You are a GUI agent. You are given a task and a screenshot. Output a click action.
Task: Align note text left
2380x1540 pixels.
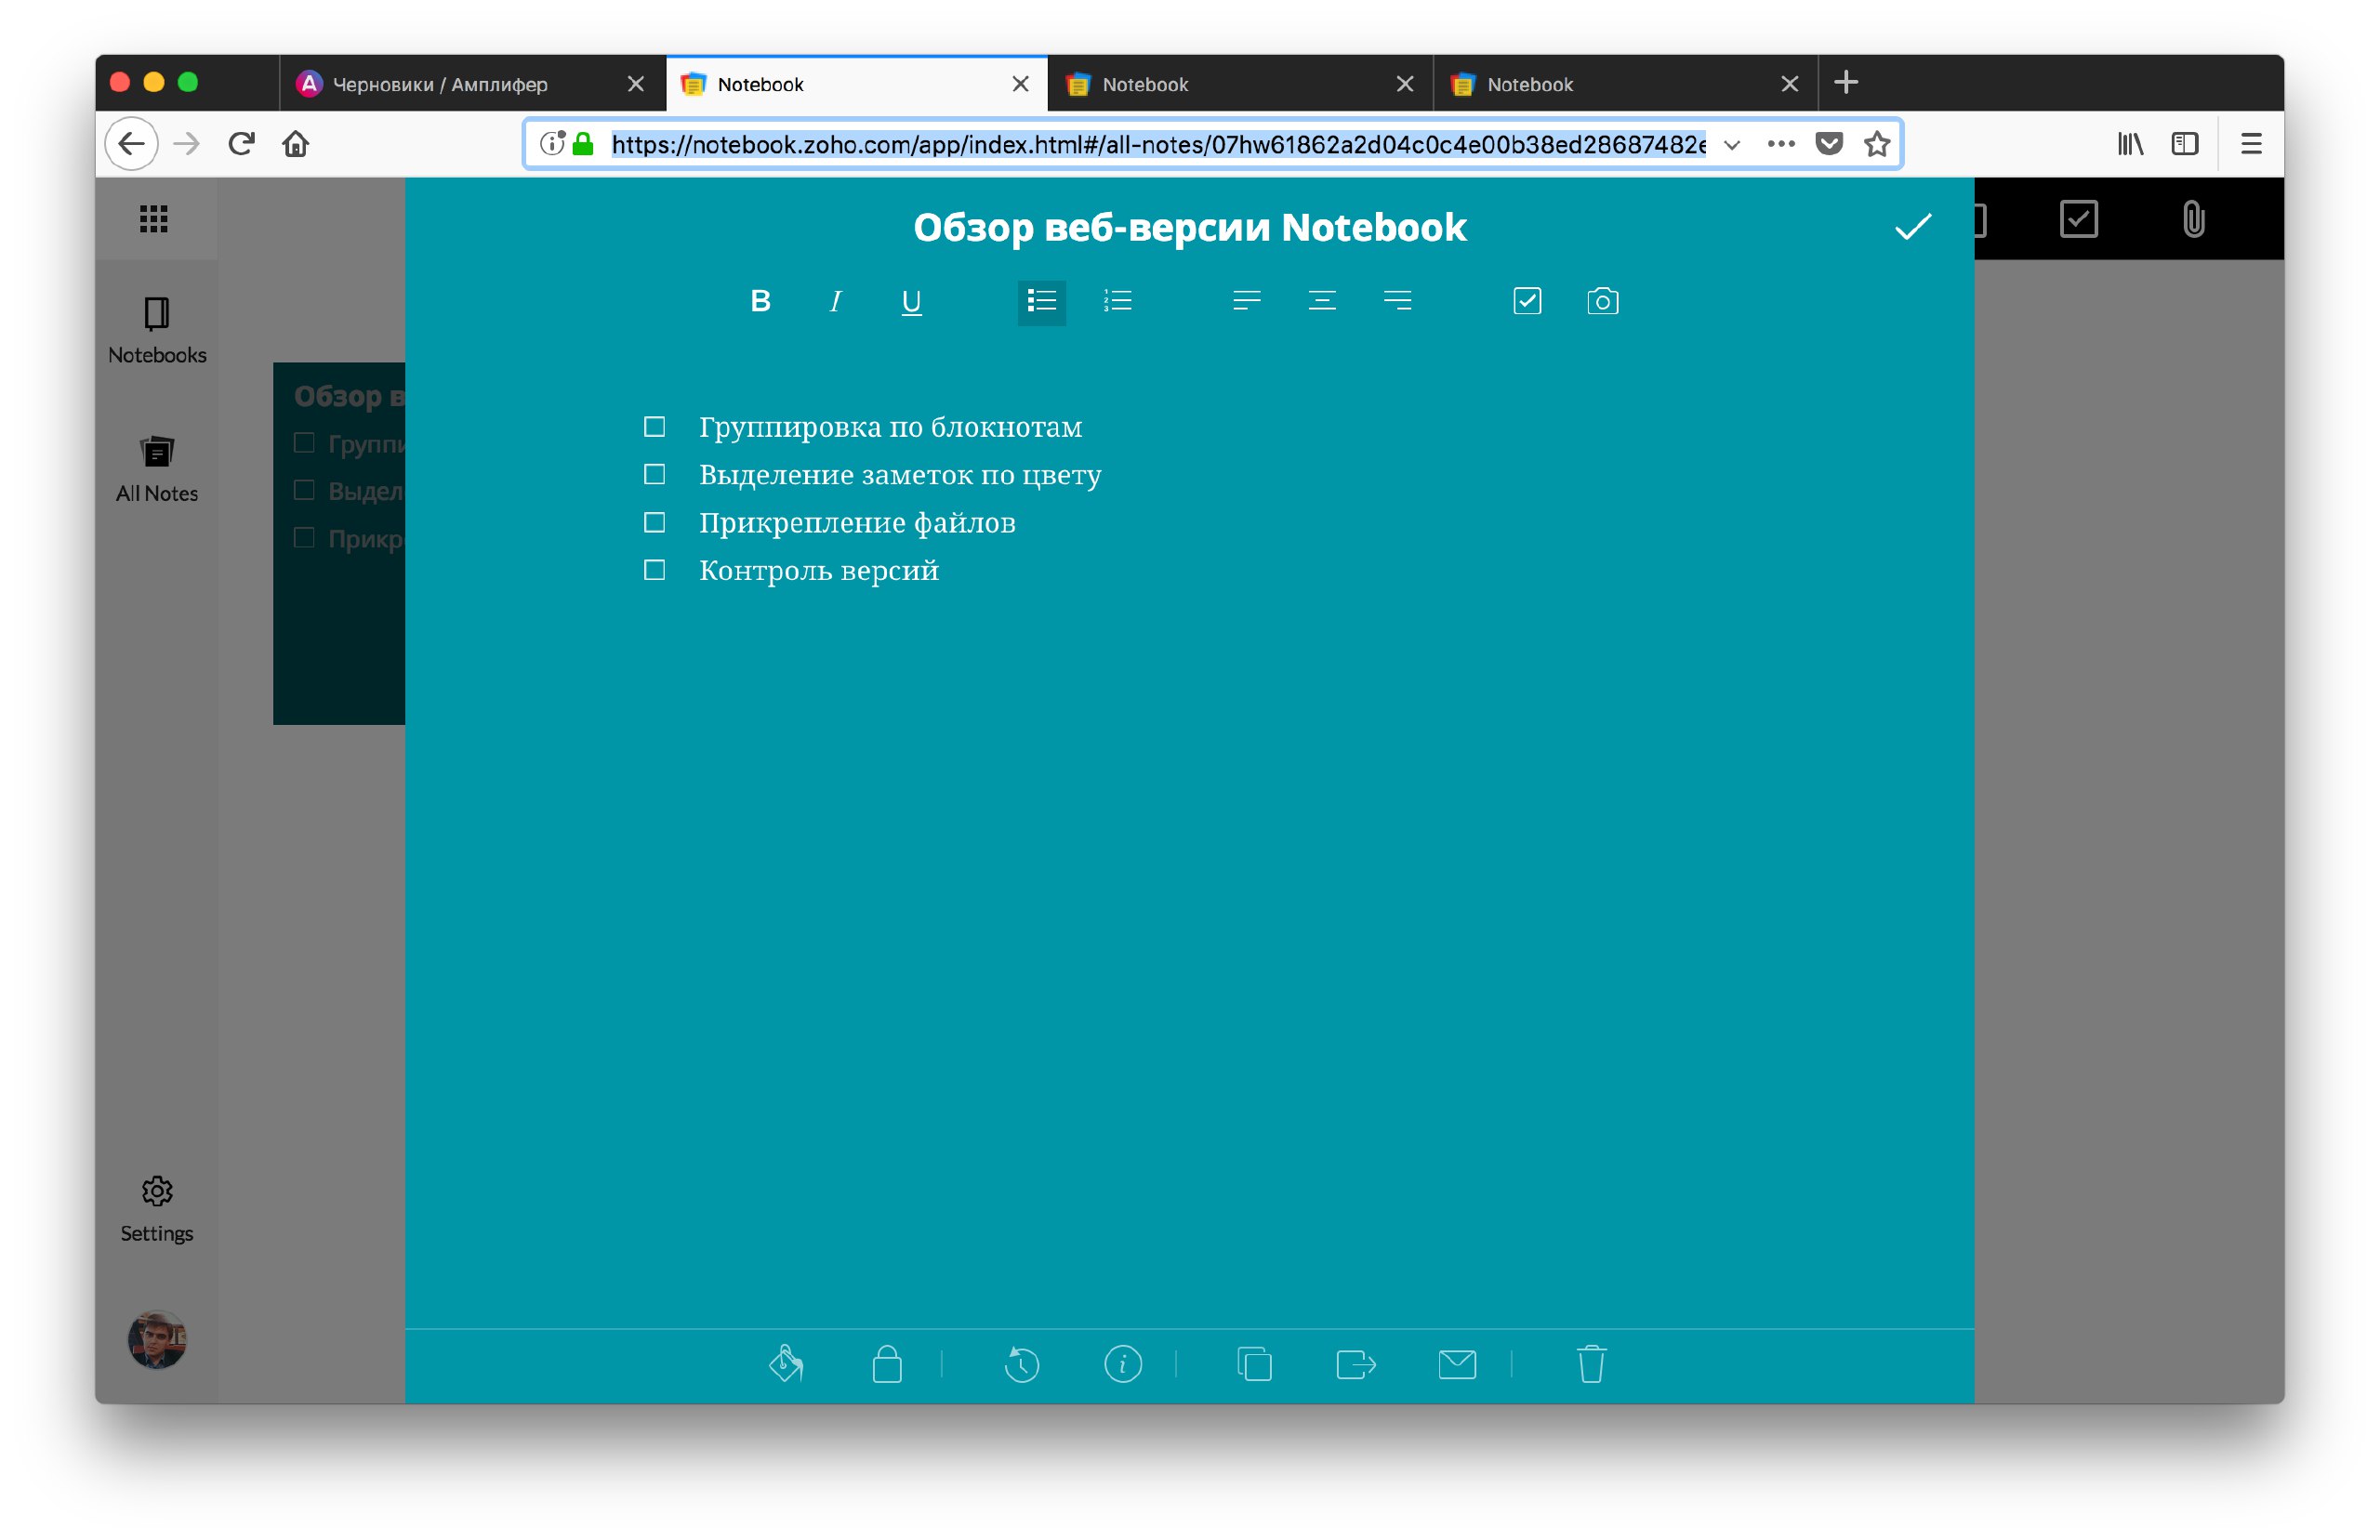1246,301
